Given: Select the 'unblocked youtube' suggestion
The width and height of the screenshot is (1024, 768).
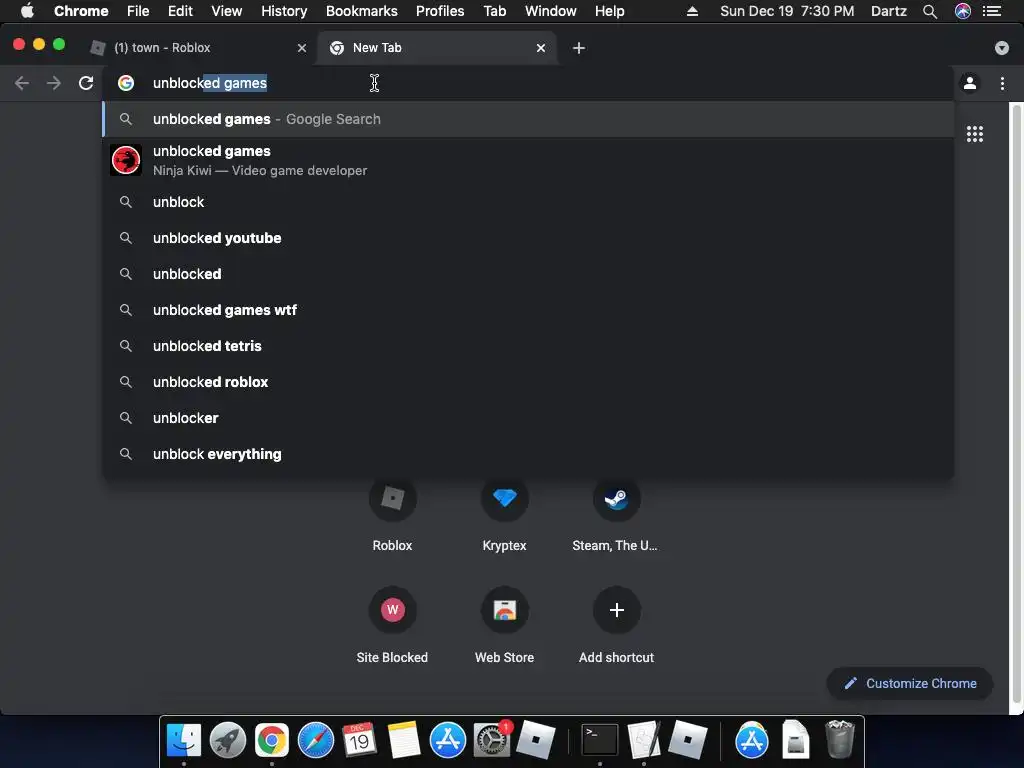Looking at the screenshot, I should pos(528,238).
